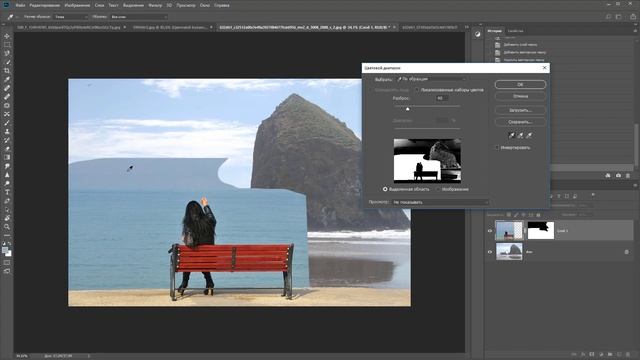Viewport: 640px width, 360px height.
Task: Open the Adjustments collapsed panel icon
Action: [x=478, y=34]
